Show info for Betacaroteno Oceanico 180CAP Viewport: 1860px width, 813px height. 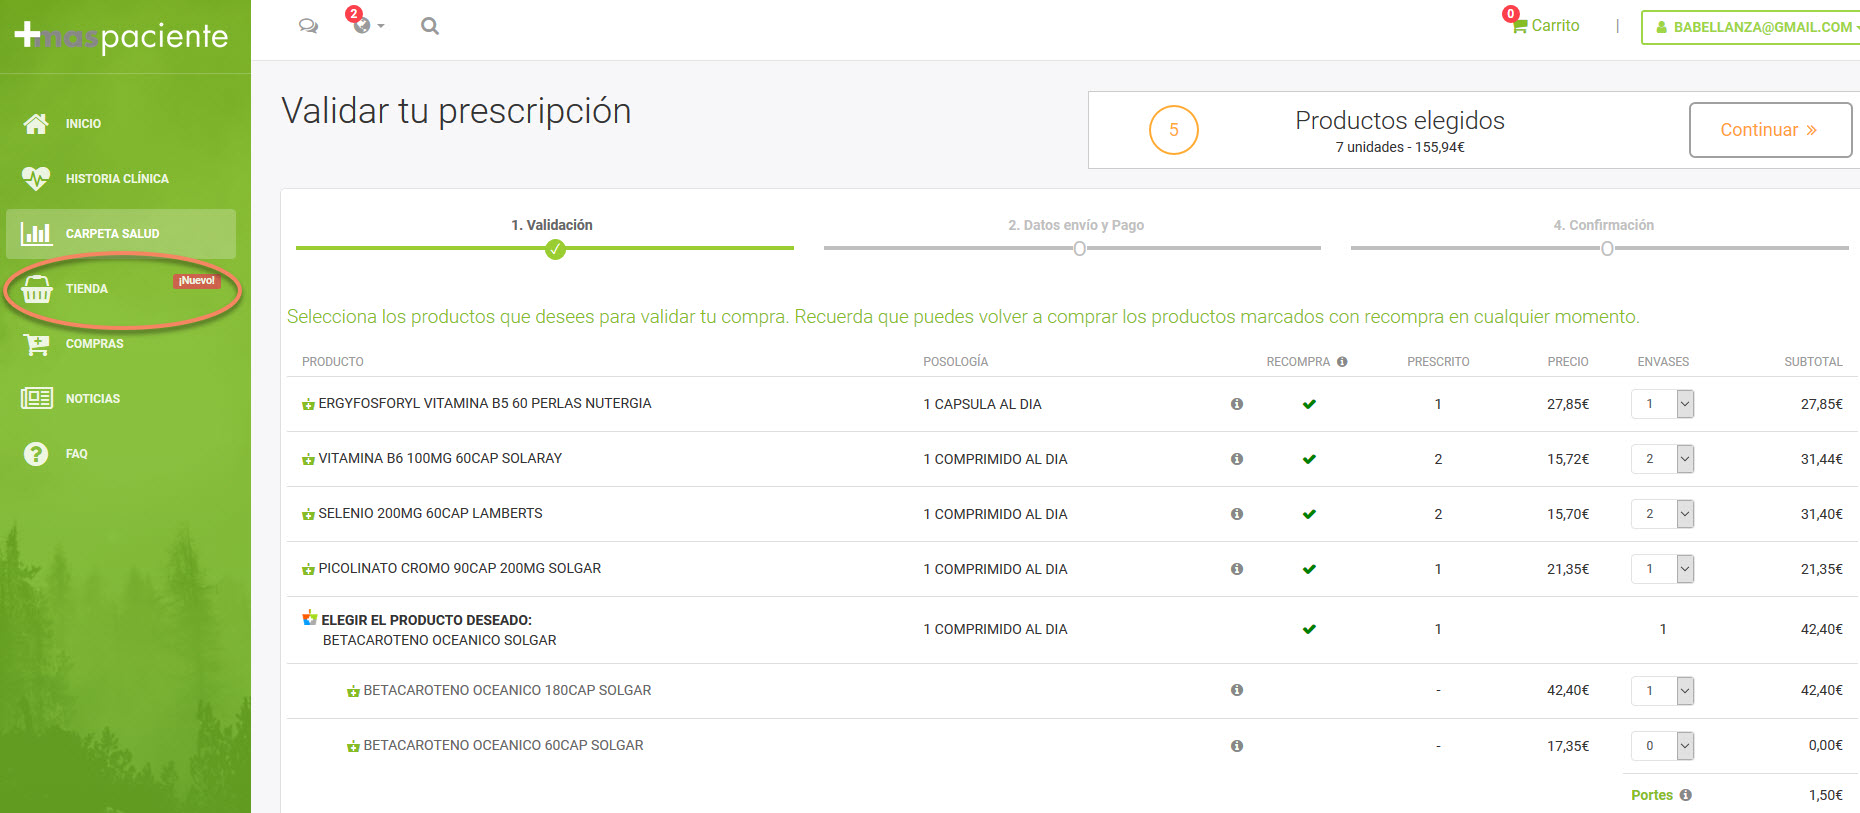[x=1237, y=690]
